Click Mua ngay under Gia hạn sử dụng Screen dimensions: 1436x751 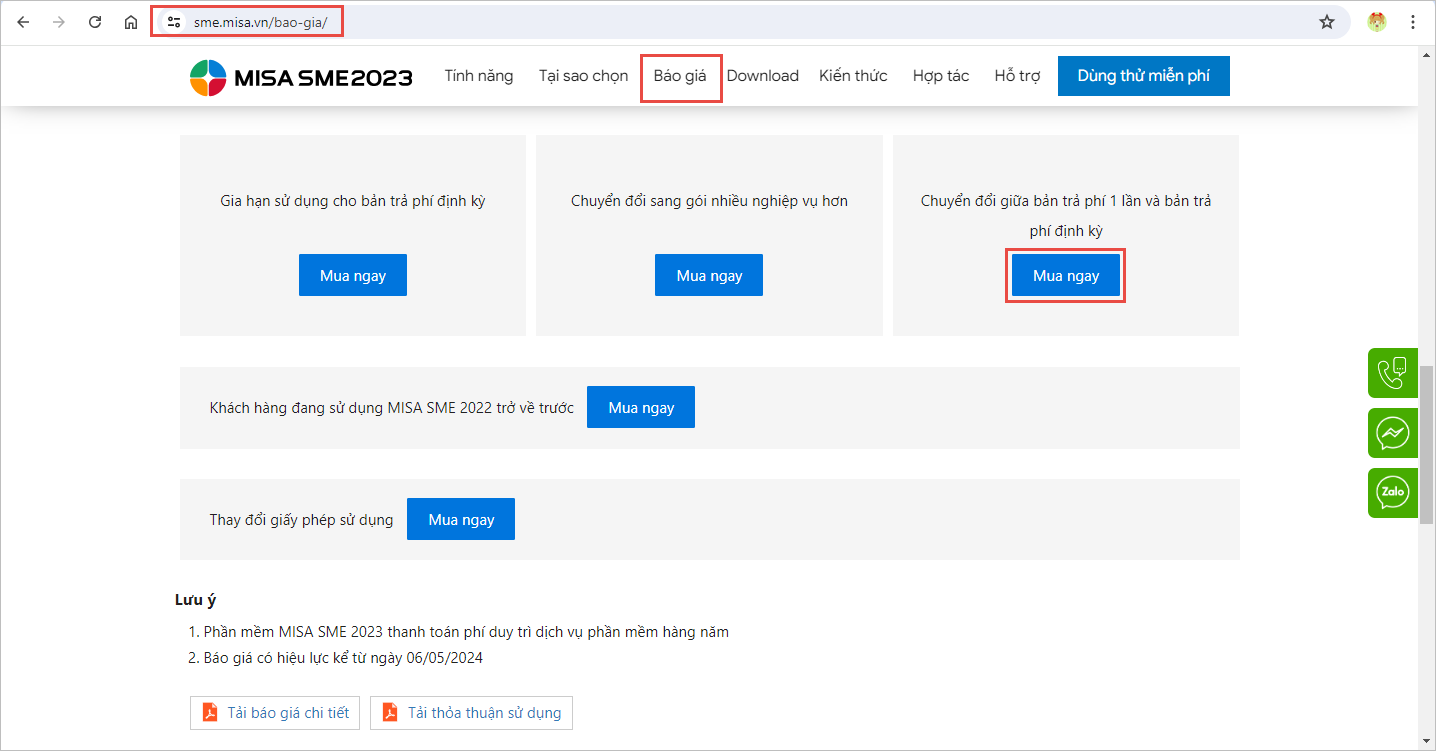[x=352, y=275]
